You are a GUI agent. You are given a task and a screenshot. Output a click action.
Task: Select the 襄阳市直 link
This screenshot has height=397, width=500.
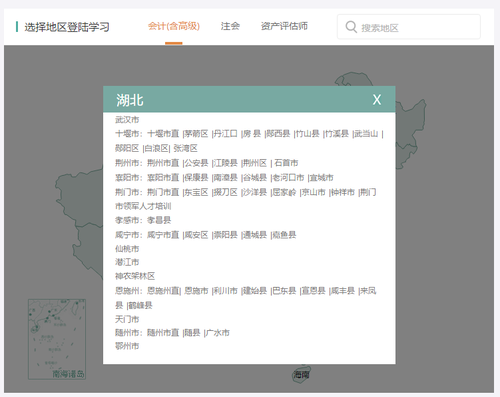pyautogui.click(x=163, y=178)
